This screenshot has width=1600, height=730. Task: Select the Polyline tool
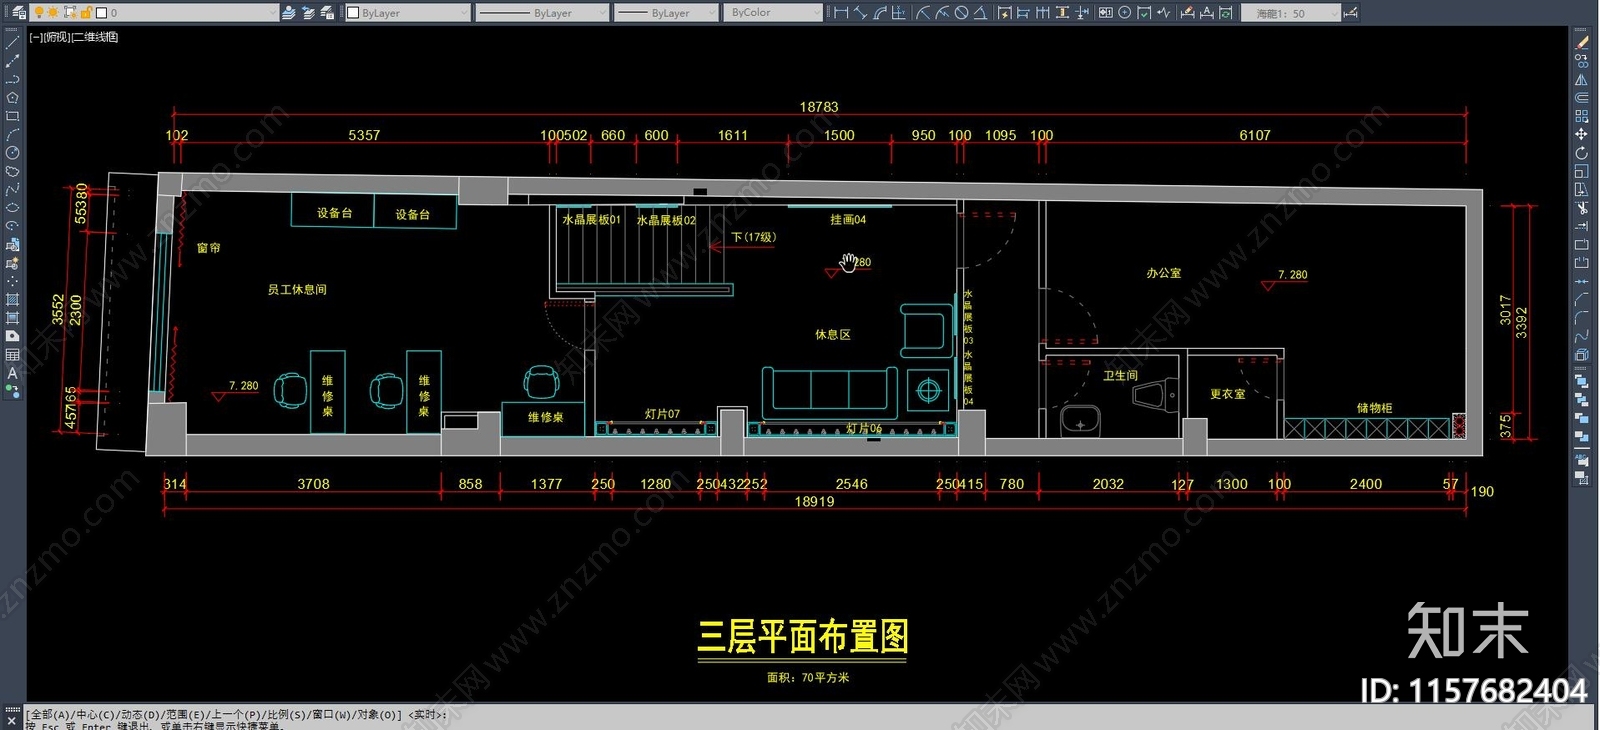point(12,79)
